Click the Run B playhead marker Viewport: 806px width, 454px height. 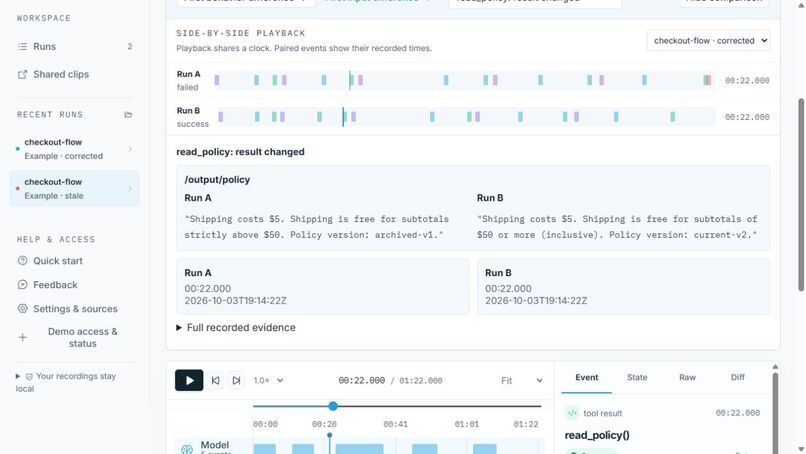pos(343,117)
